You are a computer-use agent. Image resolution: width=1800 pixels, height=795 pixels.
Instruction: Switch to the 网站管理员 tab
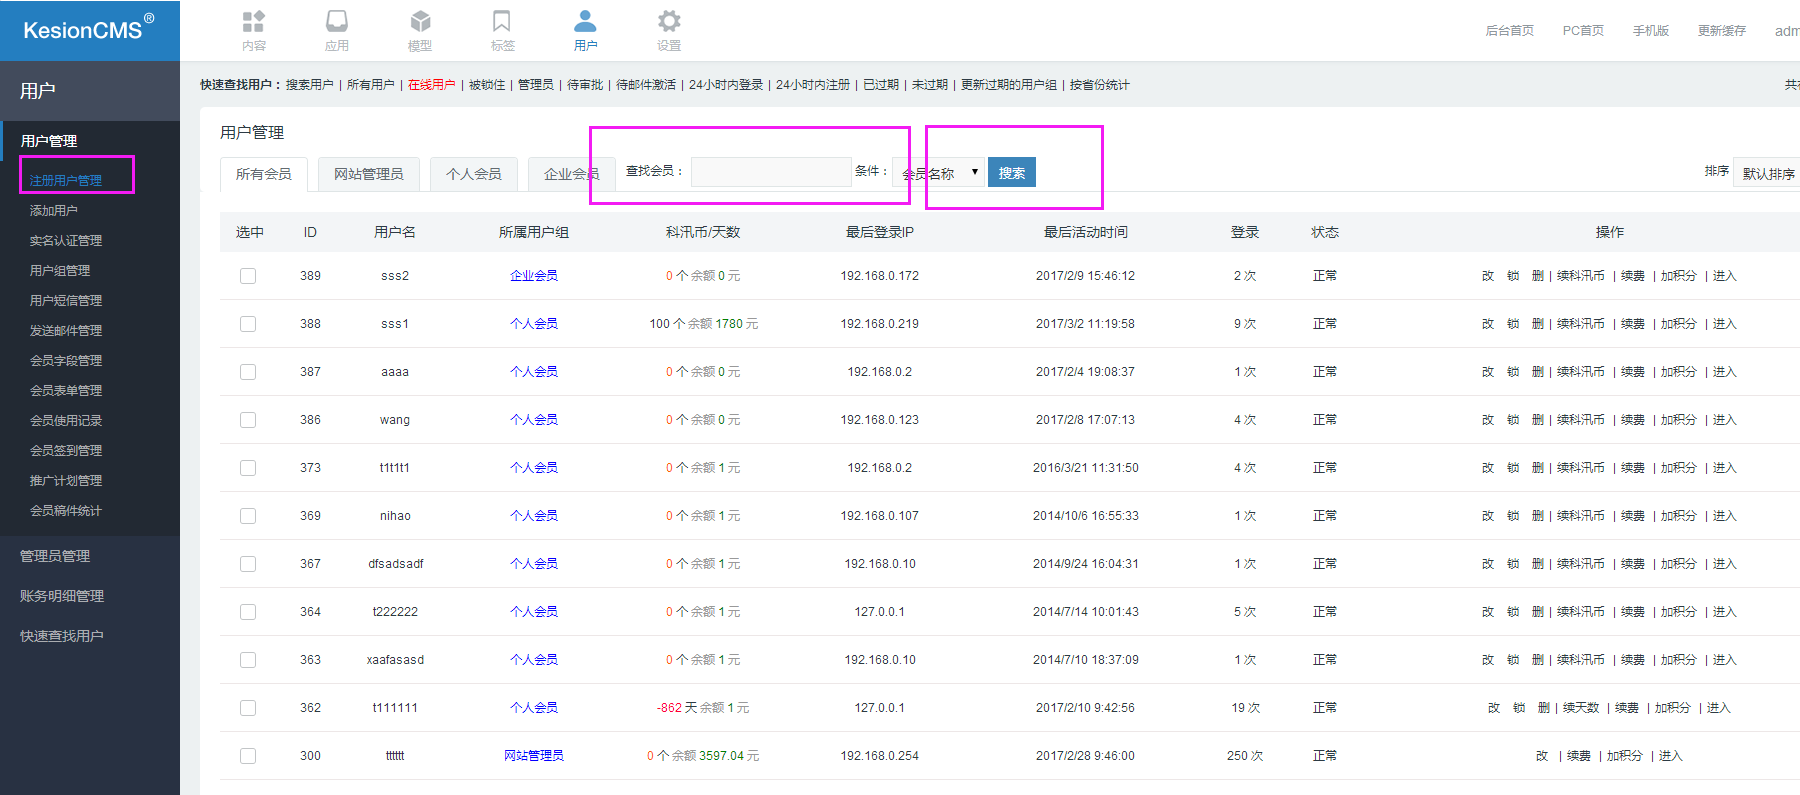(x=369, y=174)
